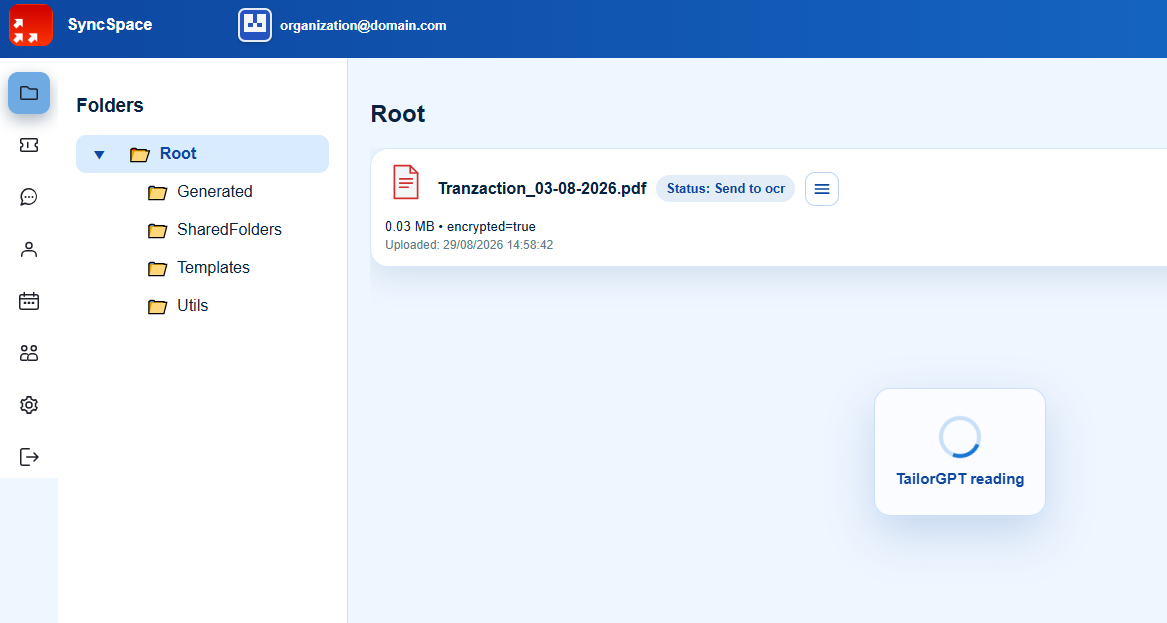Click the Generated folder icon
The height and width of the screenshot is (623, 1167).
[x=157, y=193]
